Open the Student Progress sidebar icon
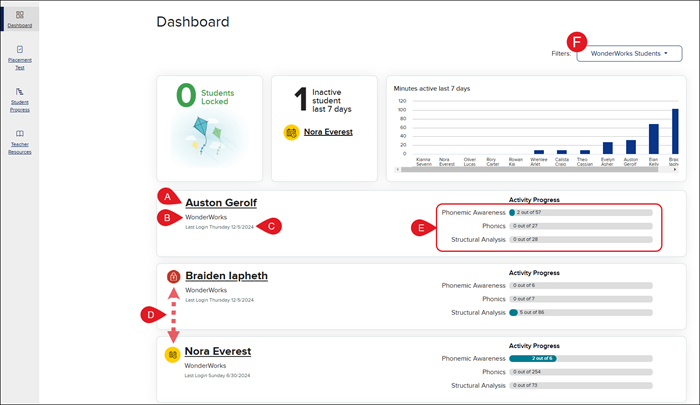 20,91
